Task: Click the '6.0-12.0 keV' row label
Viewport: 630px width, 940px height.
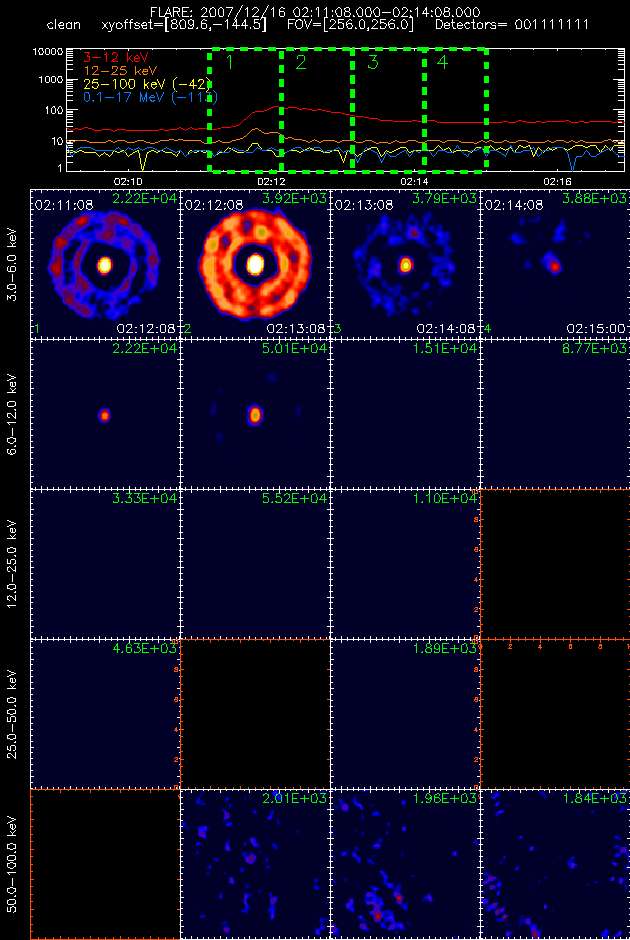Action: tap(13, 414)
